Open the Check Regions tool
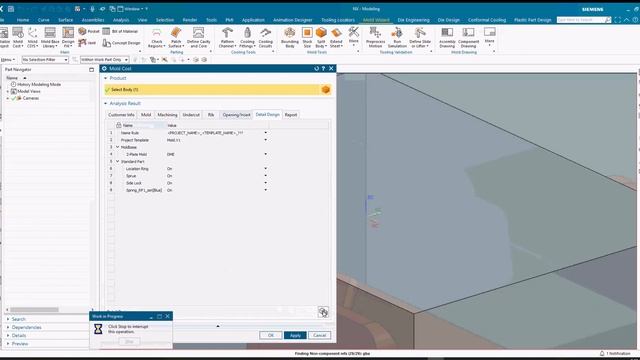The image size is (640, 360). tap(157, 37)
